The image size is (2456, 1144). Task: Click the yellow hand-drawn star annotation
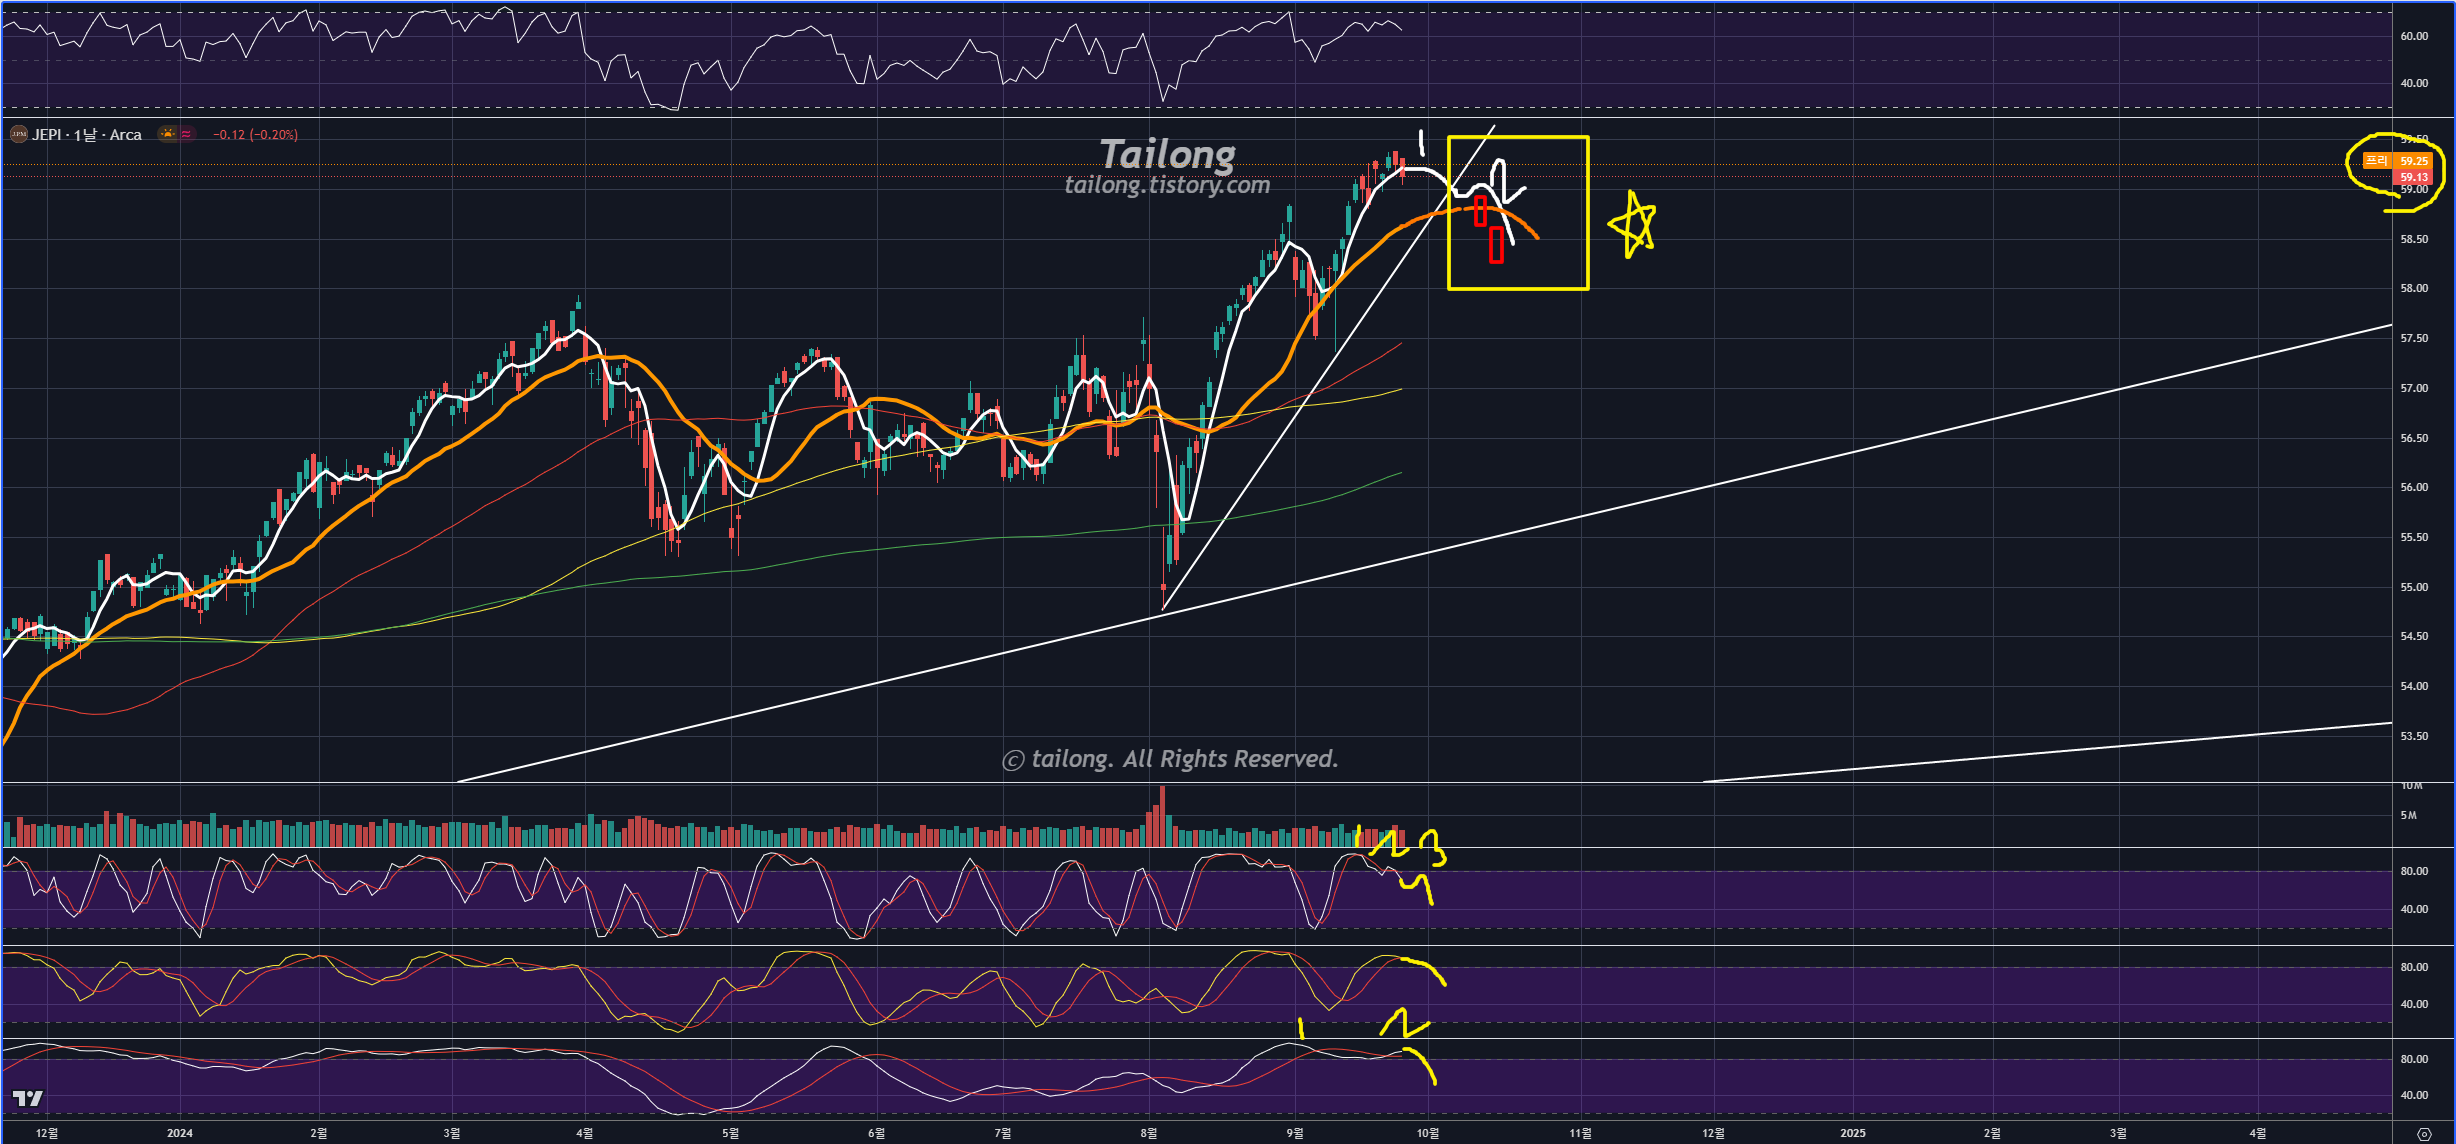click(x=1633, y=224)
